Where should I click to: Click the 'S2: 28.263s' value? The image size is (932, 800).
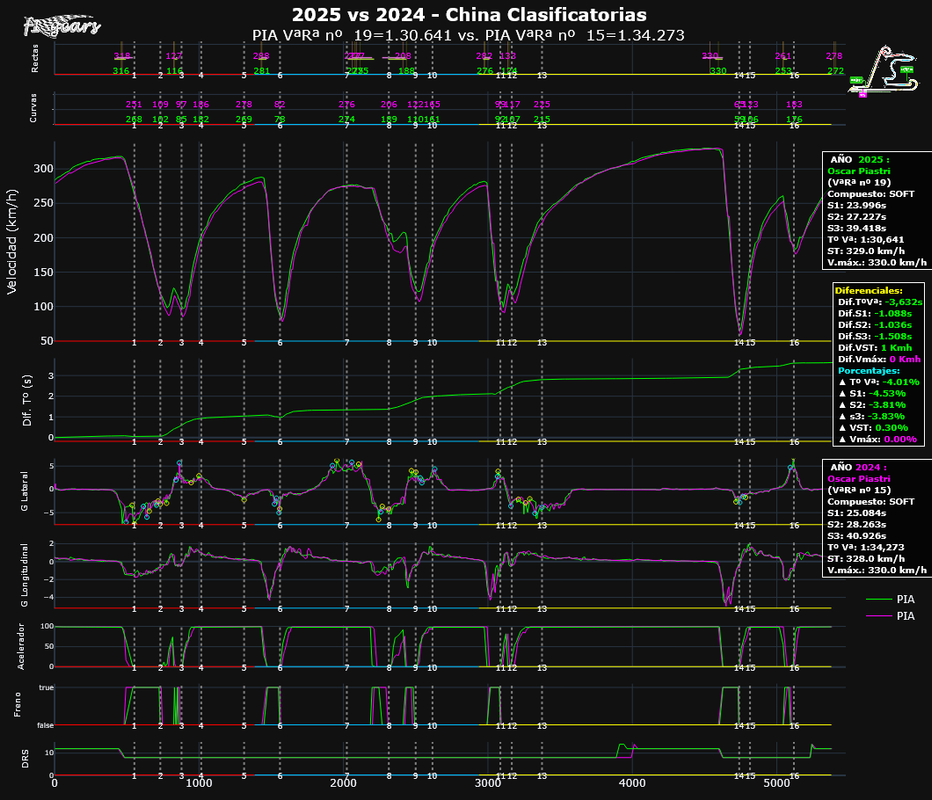pos(857,524)
